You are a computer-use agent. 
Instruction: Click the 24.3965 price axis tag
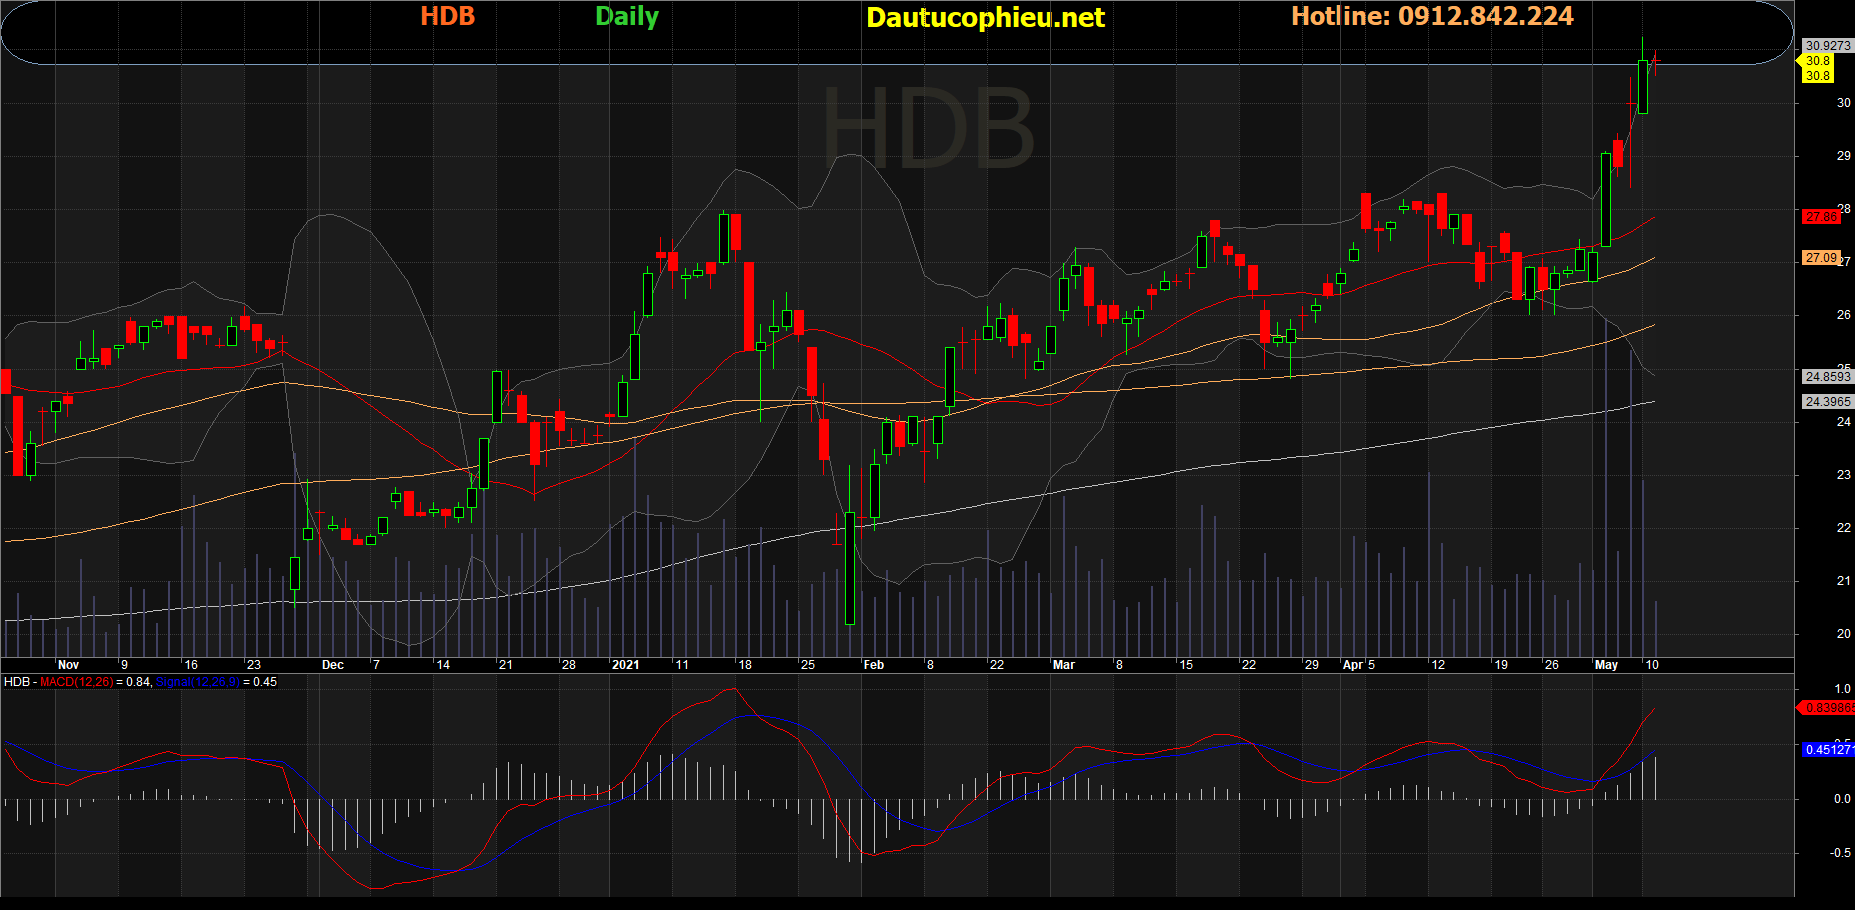[x=1827, y=402]
